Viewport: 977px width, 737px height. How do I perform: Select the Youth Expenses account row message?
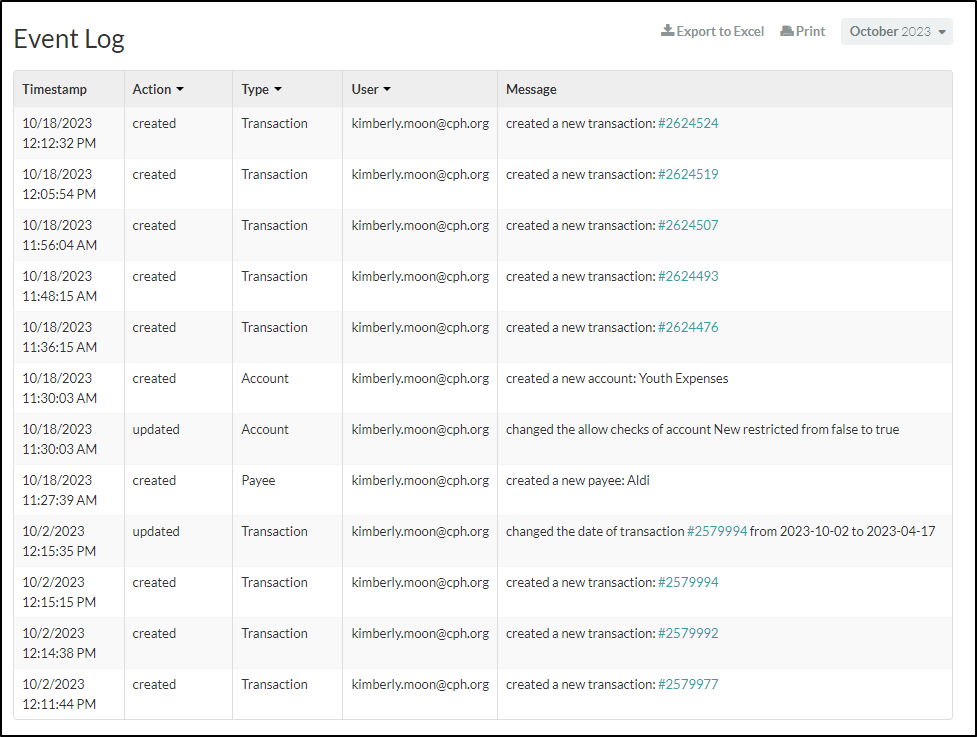pos(617,379)
